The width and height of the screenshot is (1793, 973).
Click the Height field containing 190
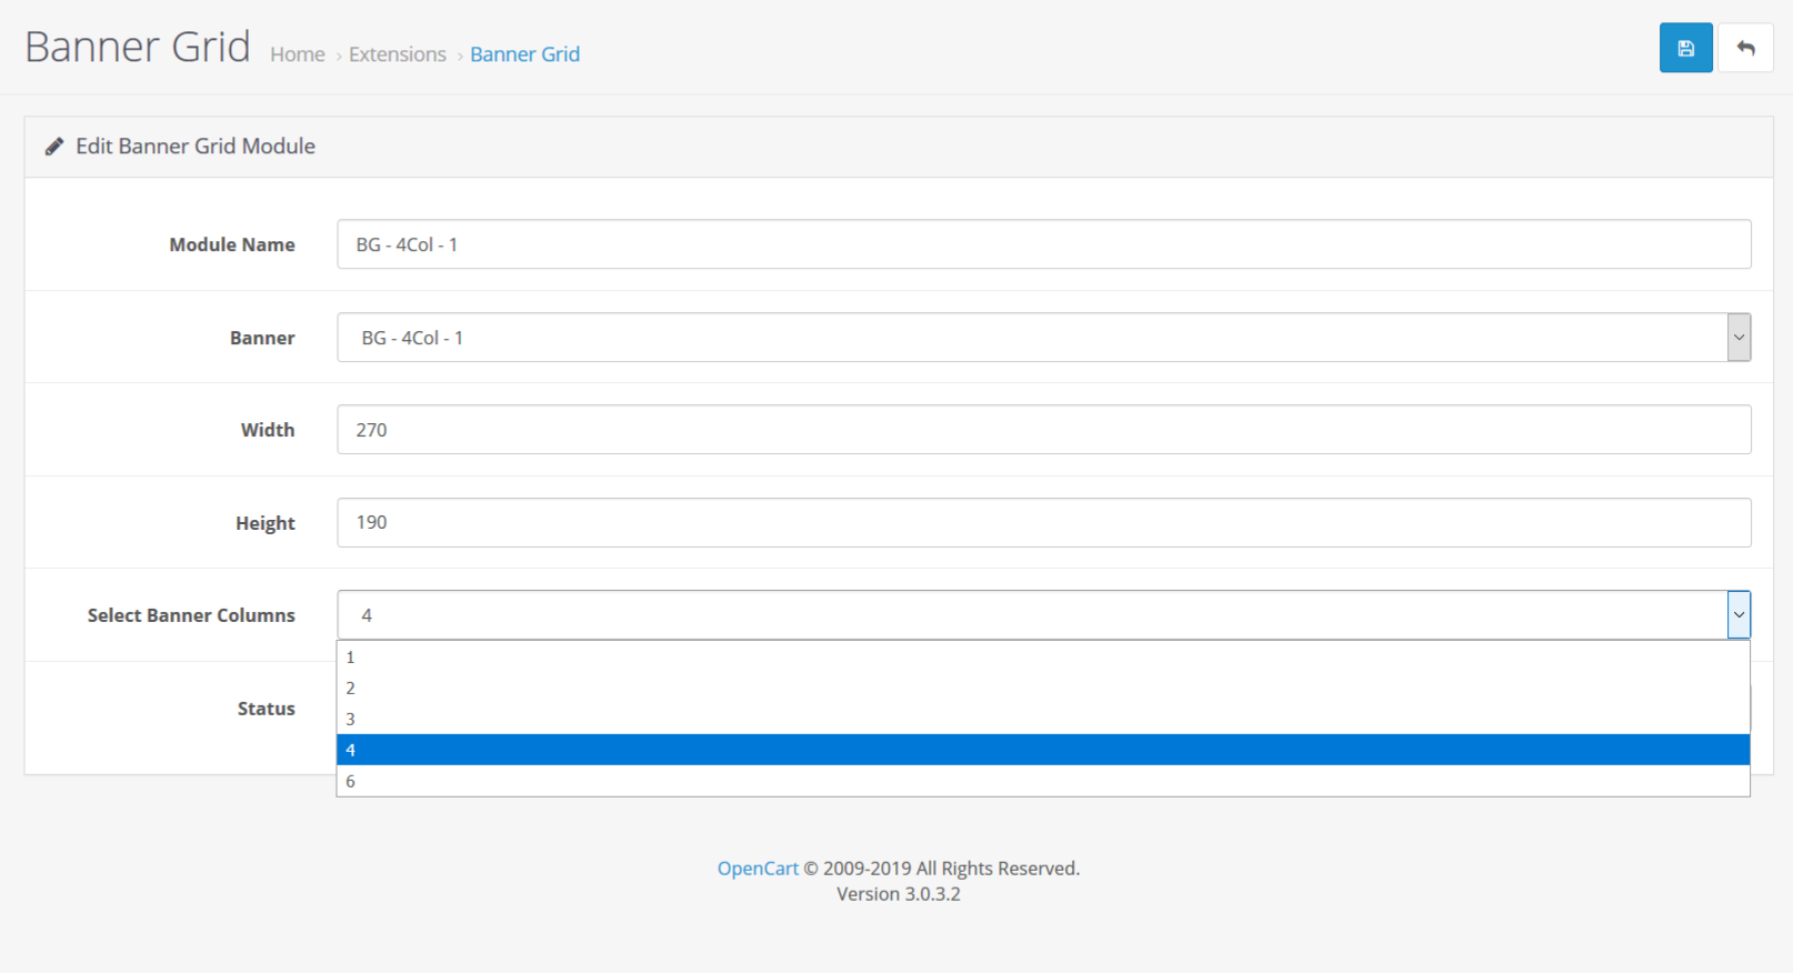click(x=1044, y=522)
